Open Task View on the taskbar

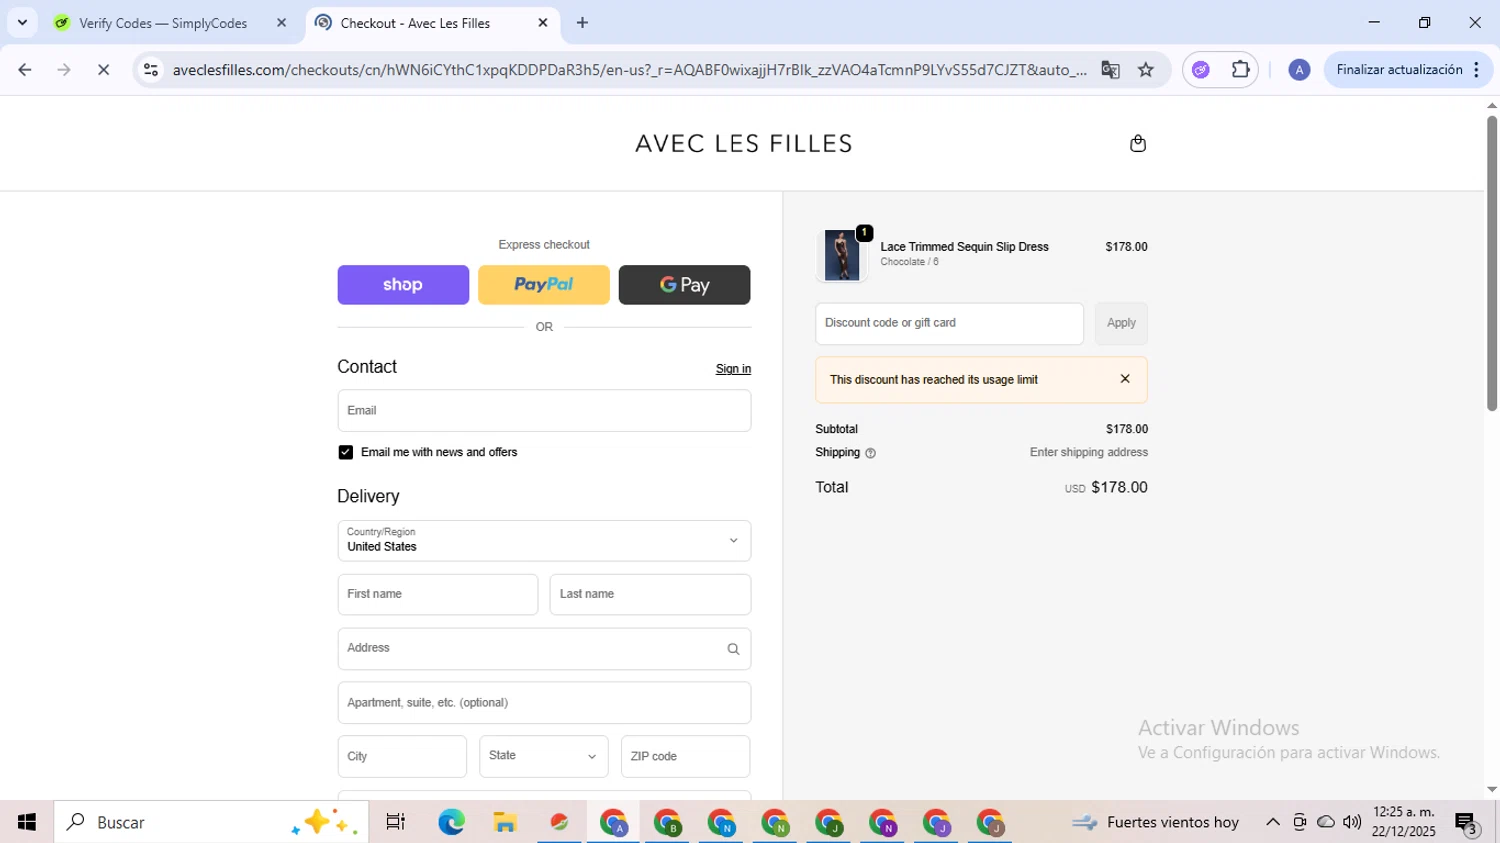point(396,822)
